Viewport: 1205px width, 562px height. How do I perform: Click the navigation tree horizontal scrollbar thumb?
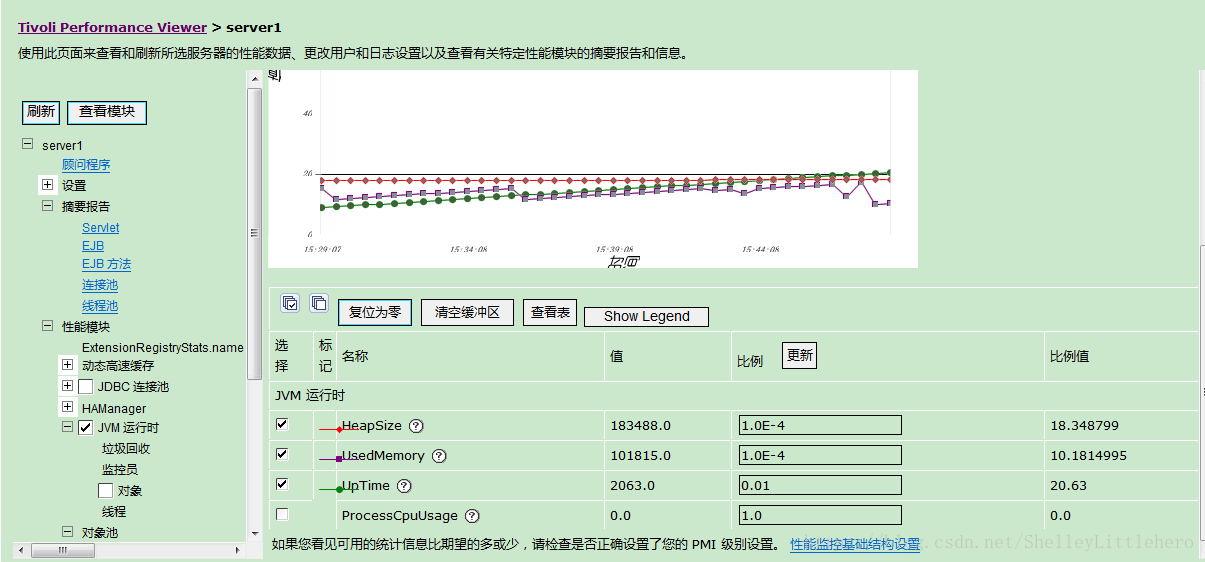[x=62, y=550]
